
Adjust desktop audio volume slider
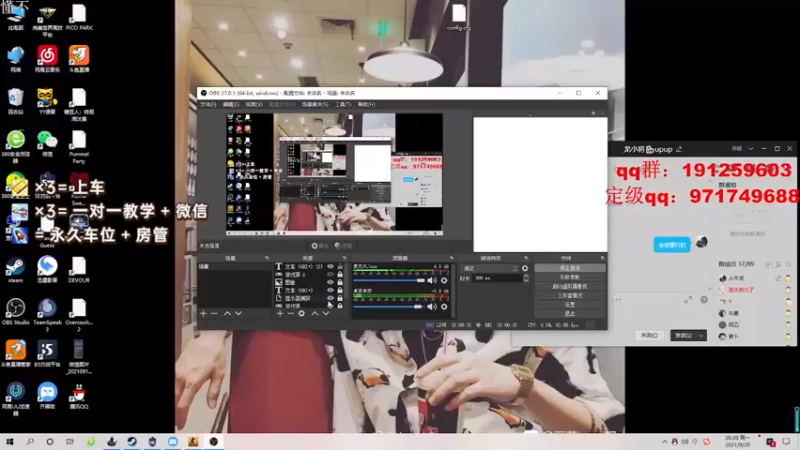click(x=388, y=307)
